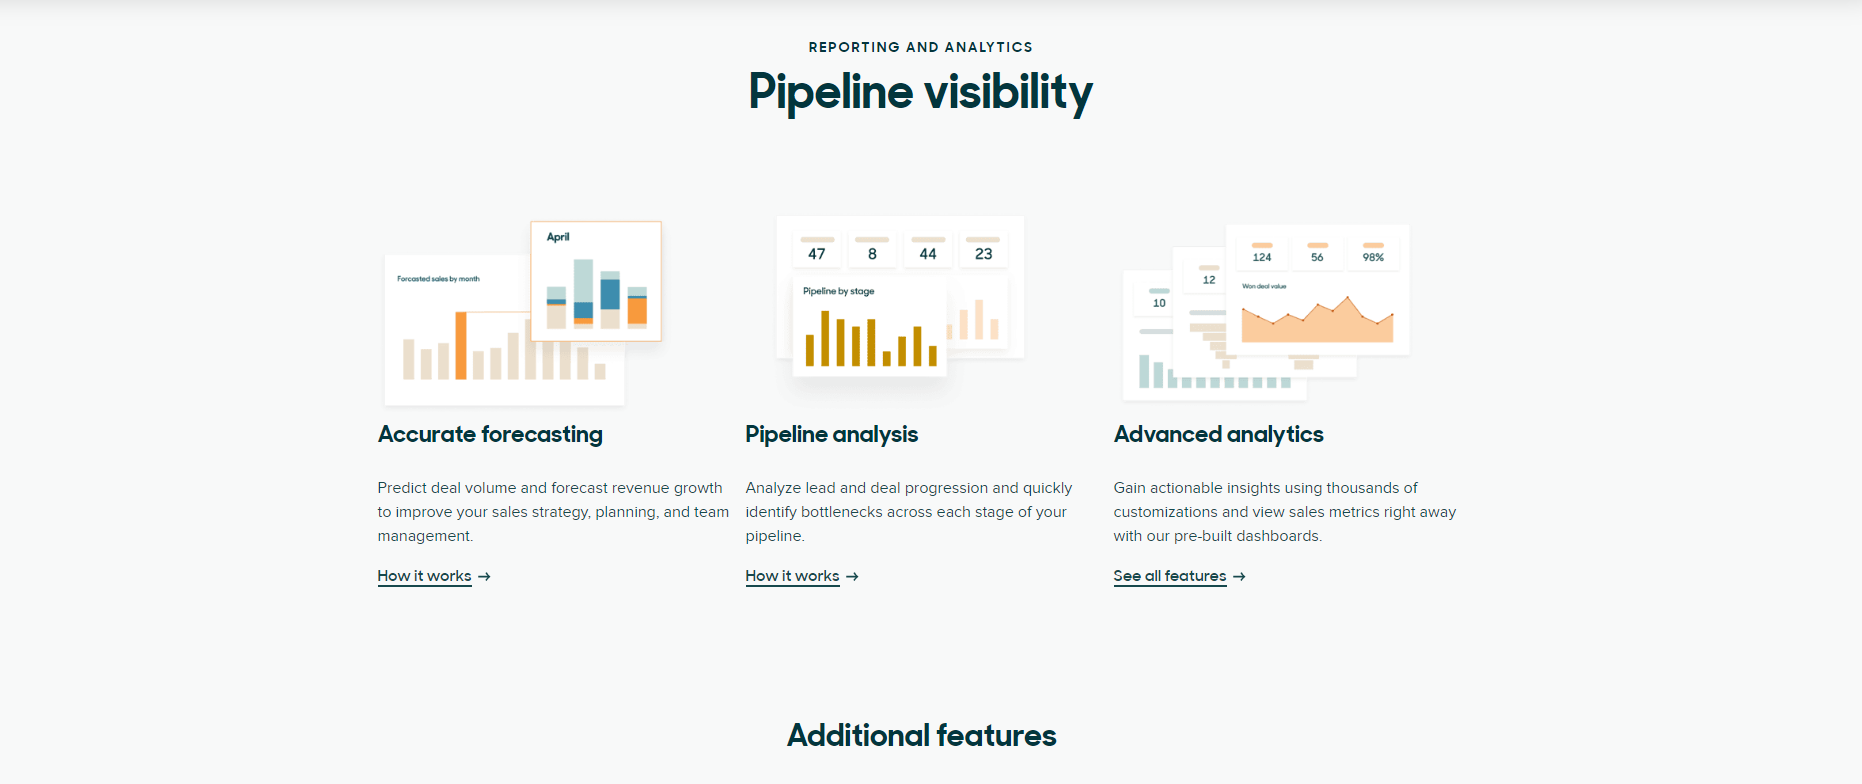Screen dimensions: 1862x784
Task: Click the "Forecasted sales by month" chart label
Action: pos(438,279)
